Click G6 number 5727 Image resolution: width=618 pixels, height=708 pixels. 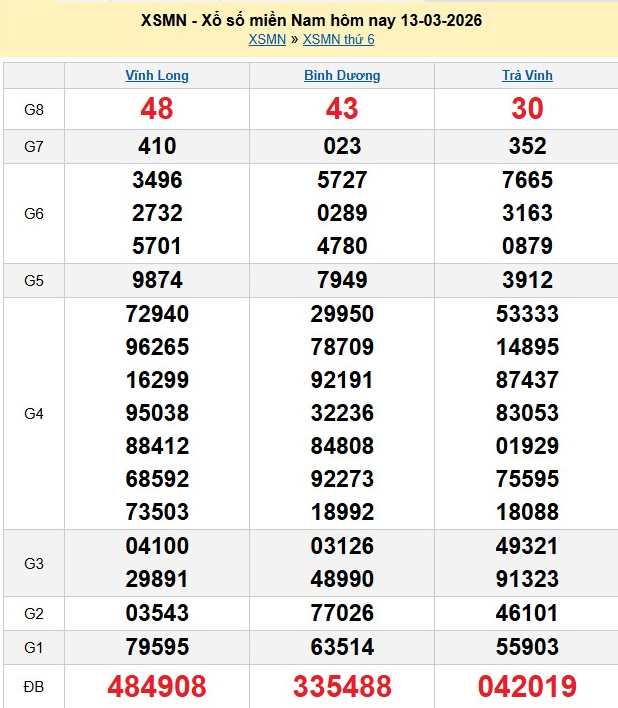[342, 180]
